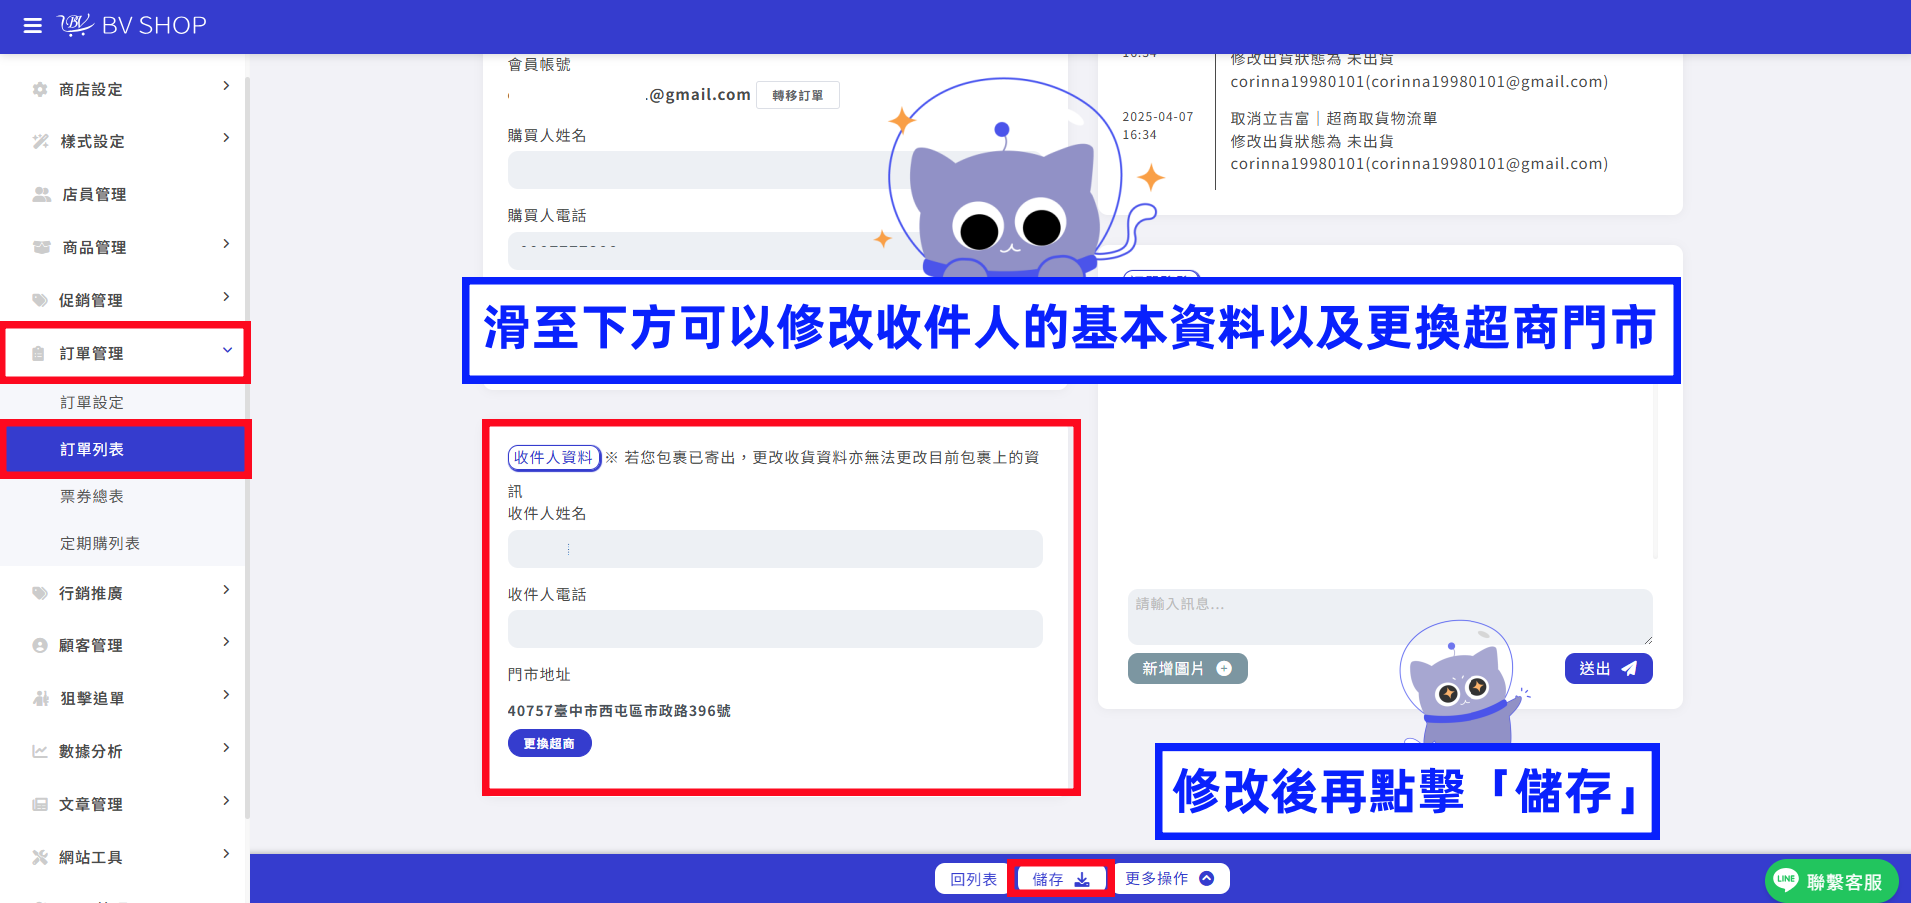Screen dimensions: 1911x903
Task: Click the 訂單管理 clipboard icon
Action: click(39, 353)
